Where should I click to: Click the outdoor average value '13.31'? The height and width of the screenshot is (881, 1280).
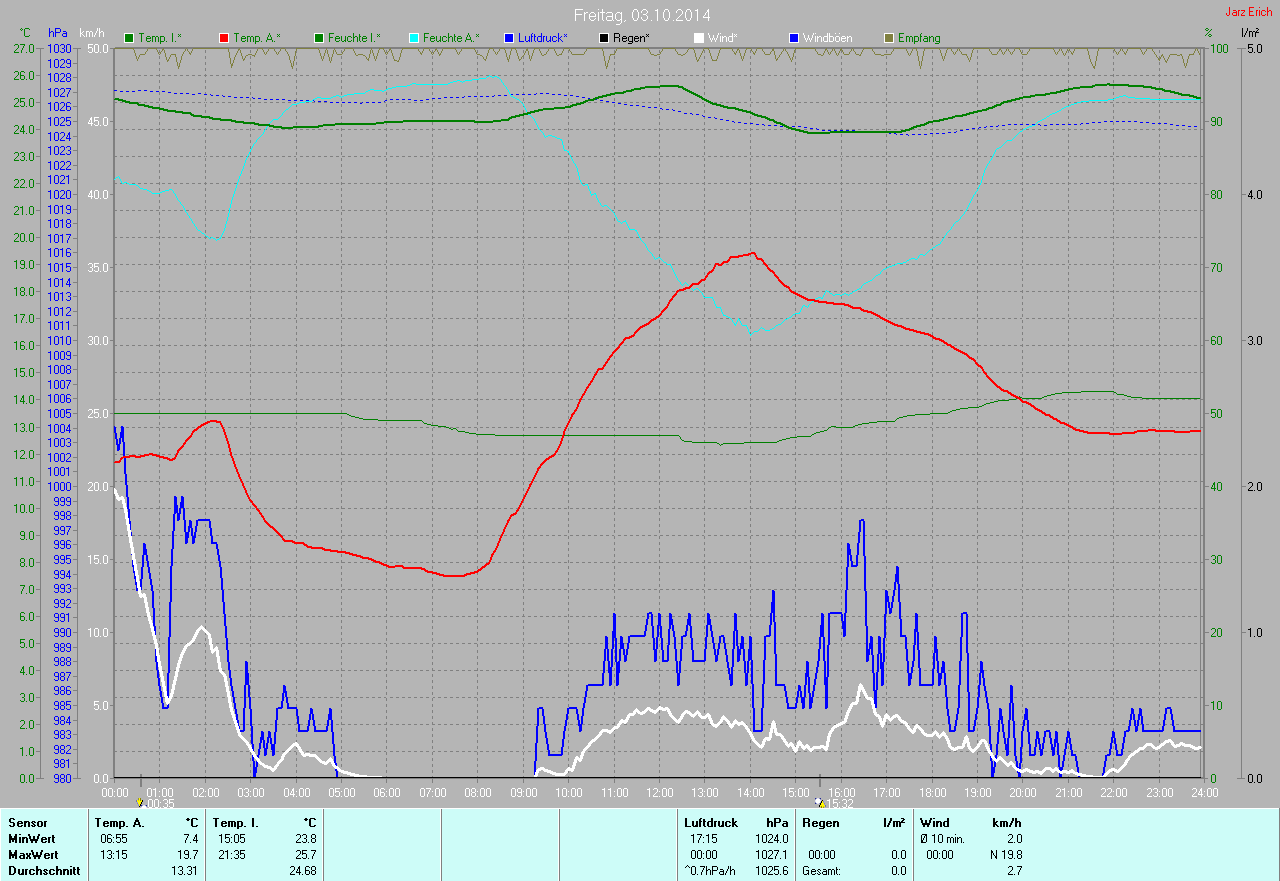click(x=184, y=871)
